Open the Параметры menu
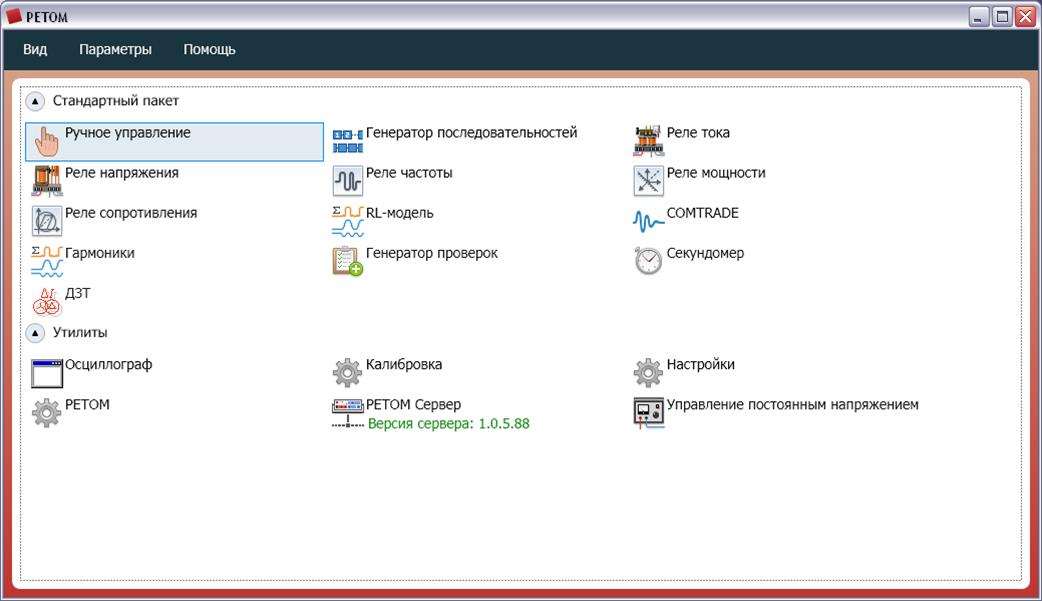 [x=116, y=49]
